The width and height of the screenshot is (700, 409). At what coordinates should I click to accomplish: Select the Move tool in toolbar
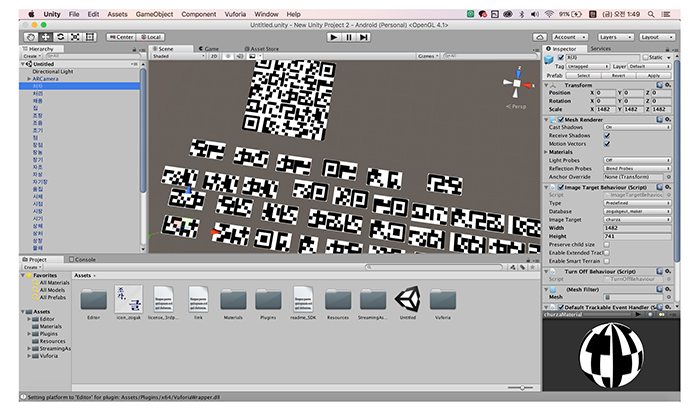[46, 37]
